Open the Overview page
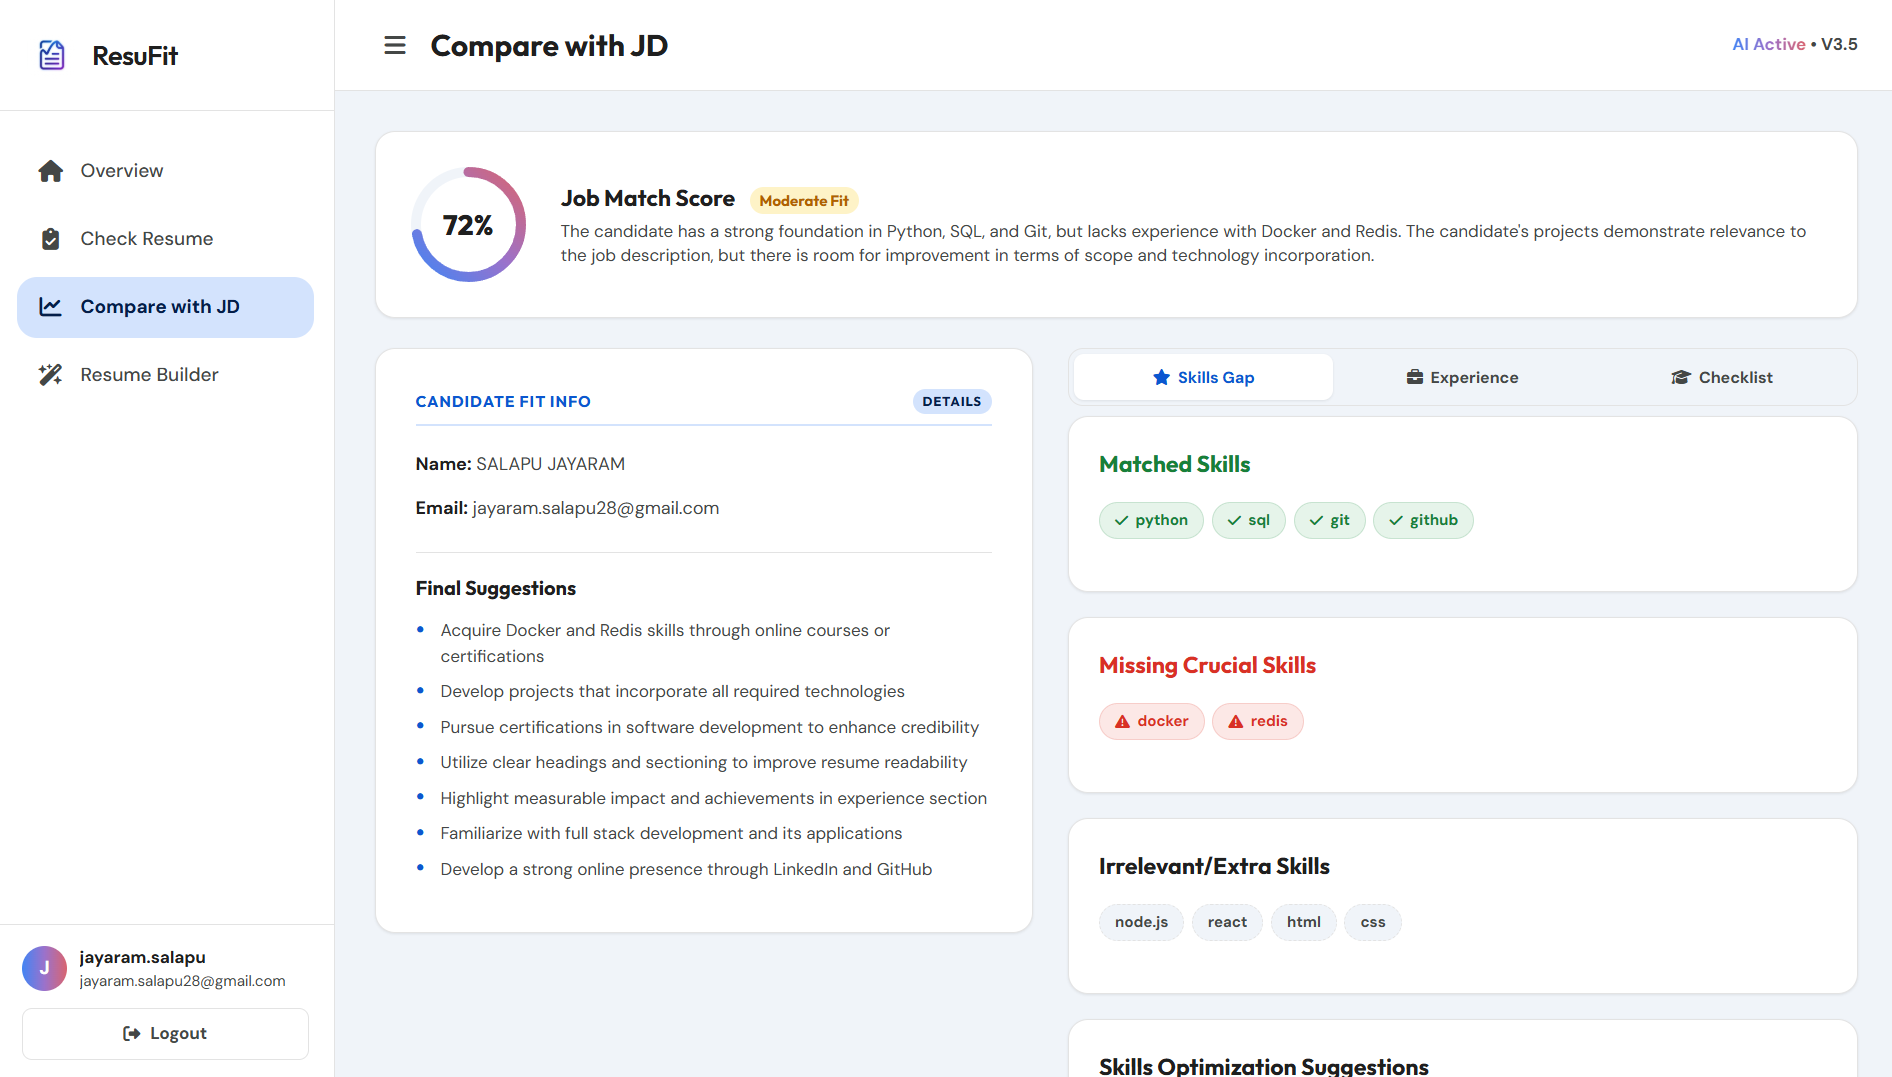Screen dimensions: 1892x1077 tap(166, 171)
